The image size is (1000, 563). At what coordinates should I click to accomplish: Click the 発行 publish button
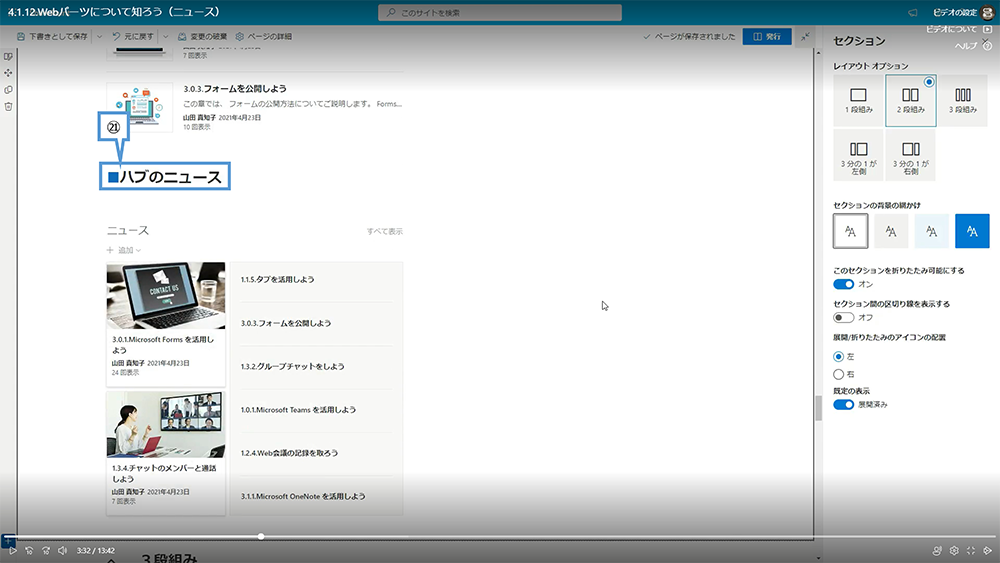click(767, 36)
